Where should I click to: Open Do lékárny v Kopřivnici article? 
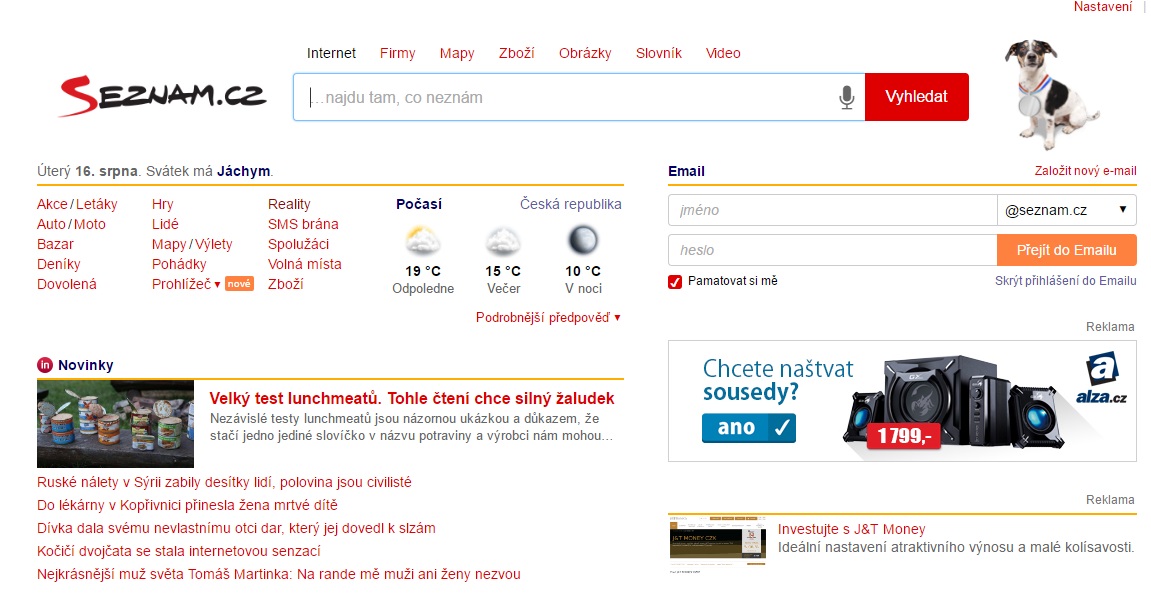point(187,505)
